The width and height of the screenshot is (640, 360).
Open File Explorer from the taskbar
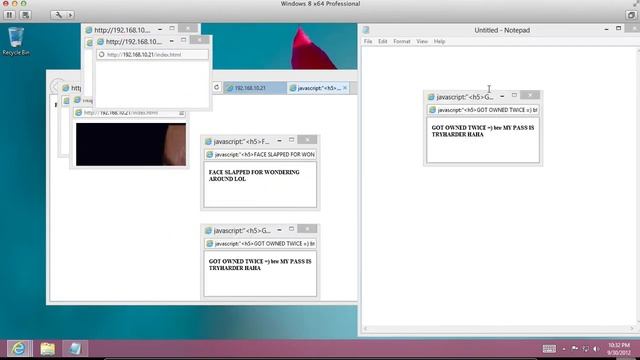point(47,349)
